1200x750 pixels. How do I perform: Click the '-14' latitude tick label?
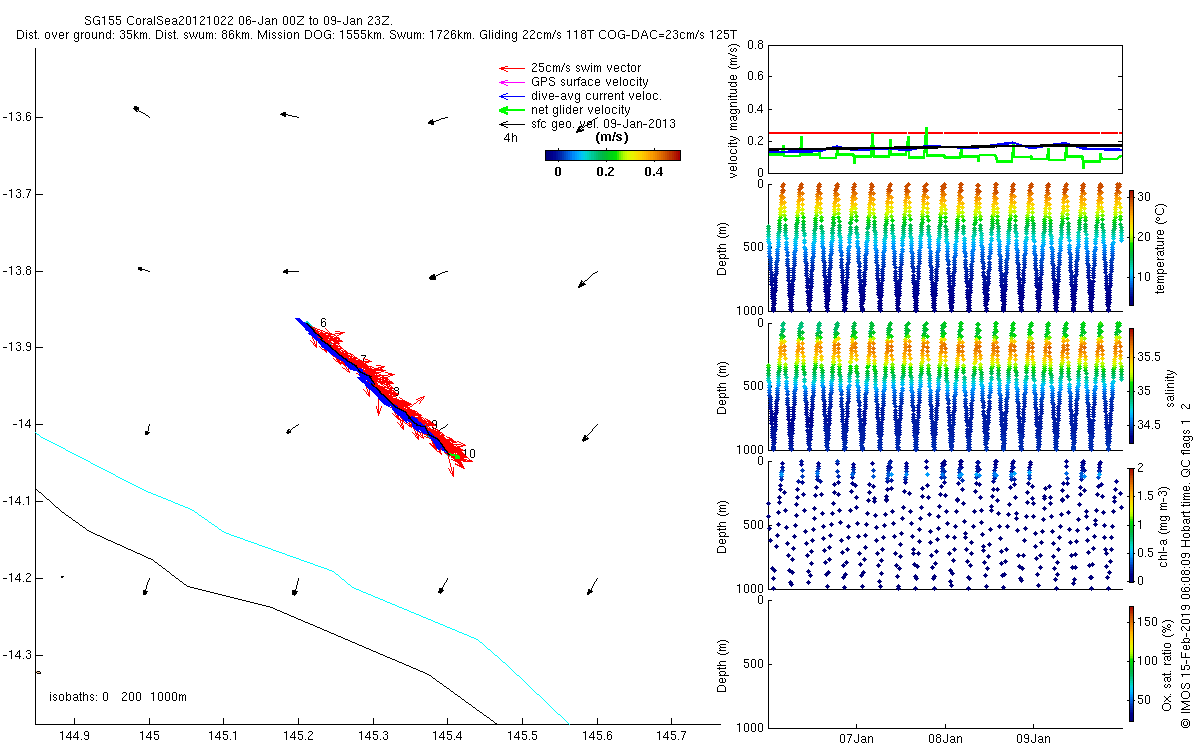(x=21, y=424)
